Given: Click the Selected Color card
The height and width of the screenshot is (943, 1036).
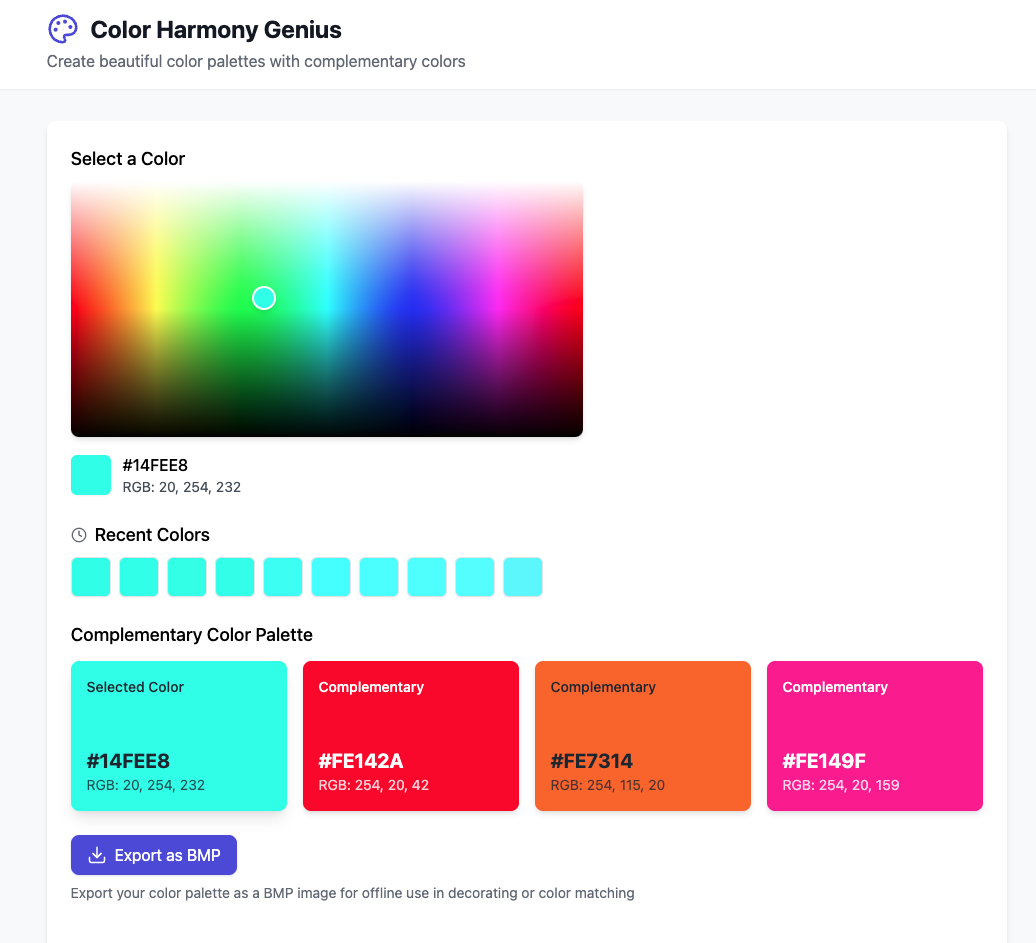Looking at the screenshot, I should pos(179,735).
